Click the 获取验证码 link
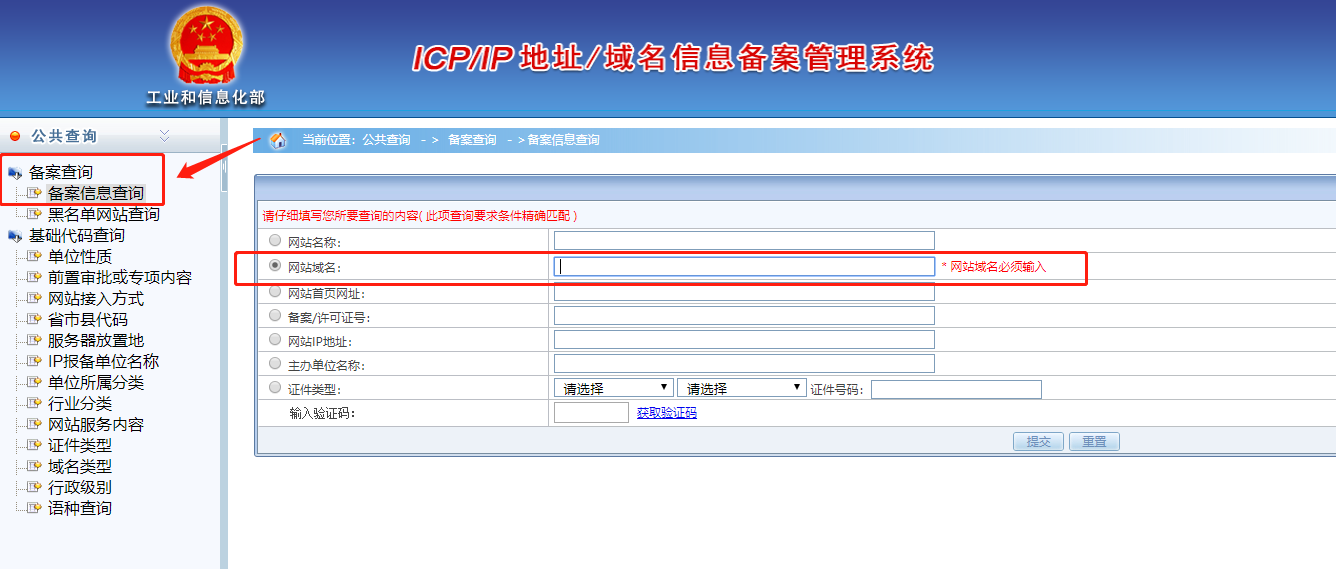The height and width of the screenshot is (569, 1336). point(667,413)
